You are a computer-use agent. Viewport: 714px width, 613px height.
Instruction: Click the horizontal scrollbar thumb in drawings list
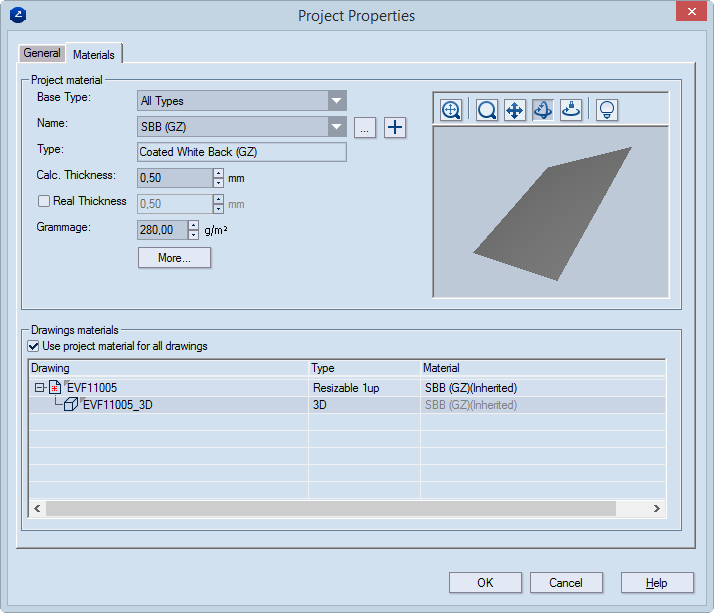coord(331,508)
